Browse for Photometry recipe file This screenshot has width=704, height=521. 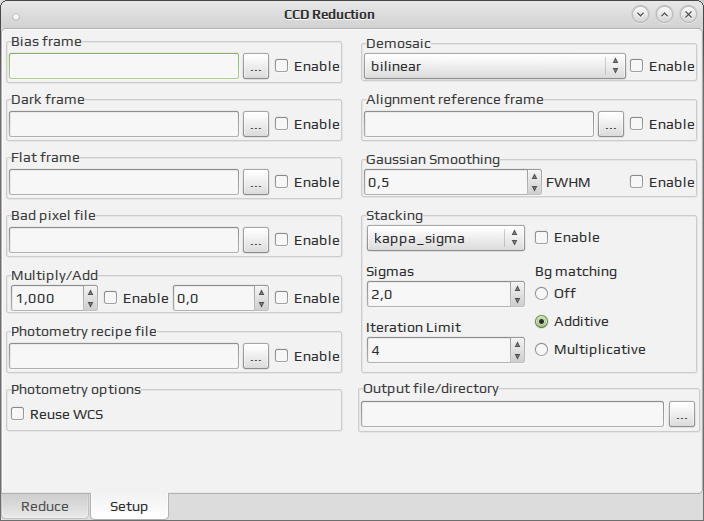256,356
